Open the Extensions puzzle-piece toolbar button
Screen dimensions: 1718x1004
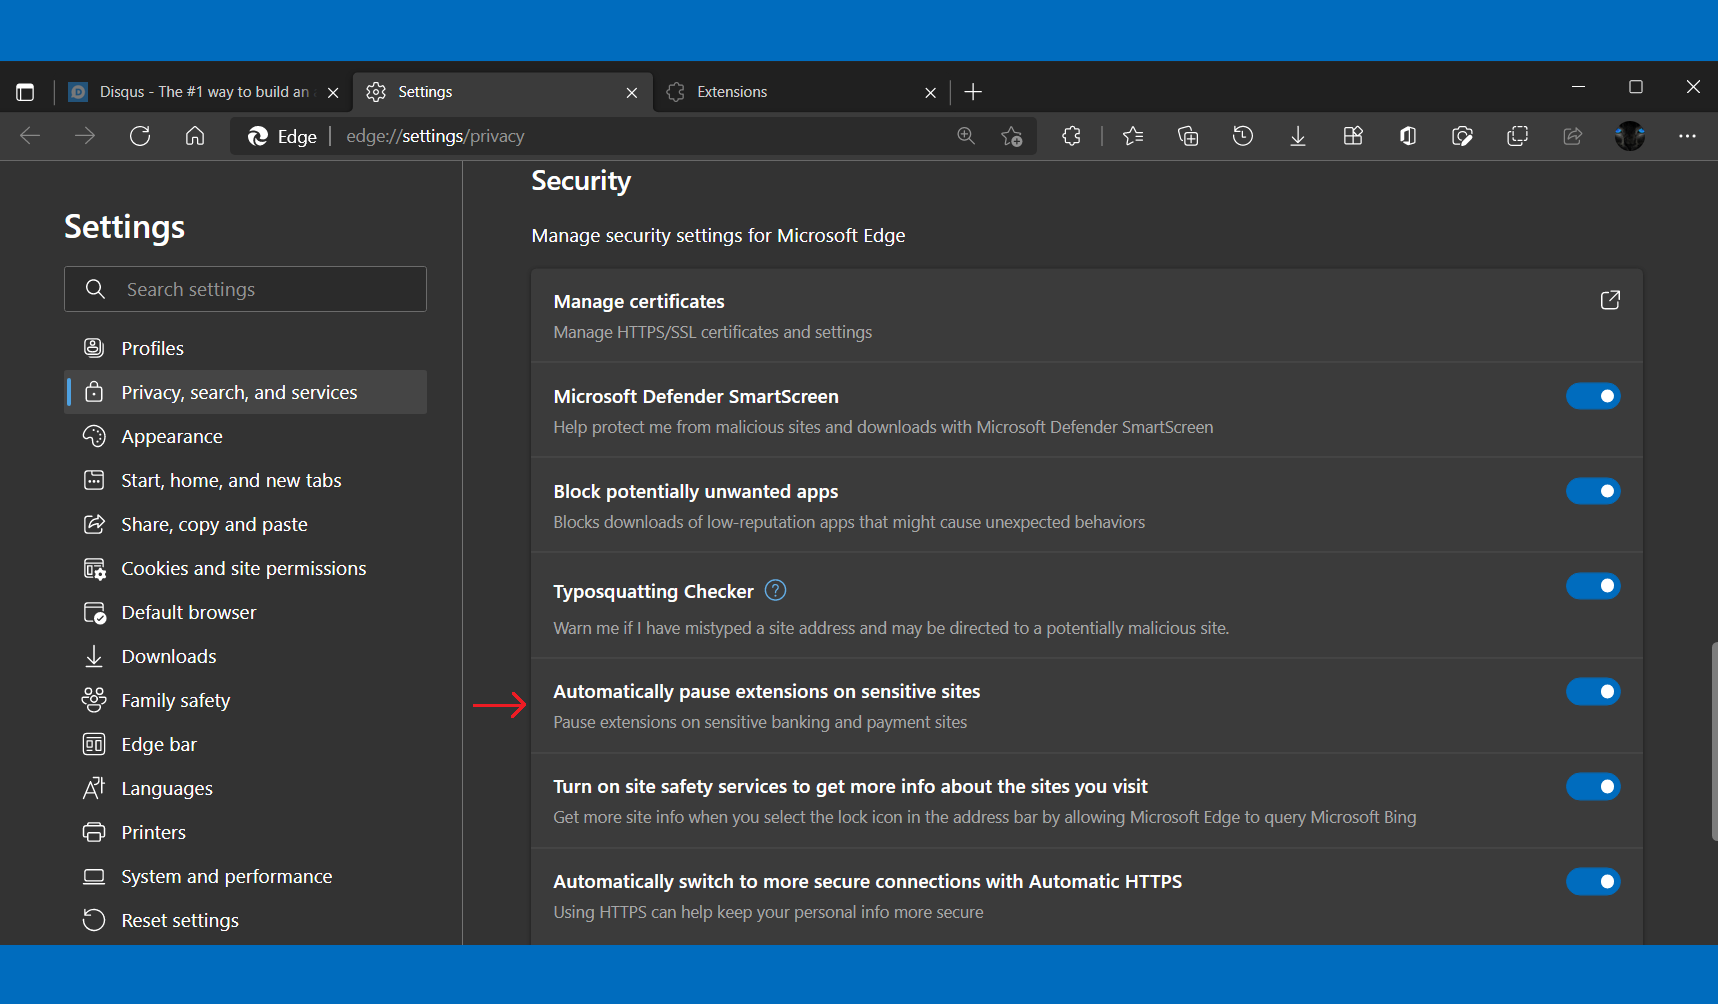(1072, 136)
